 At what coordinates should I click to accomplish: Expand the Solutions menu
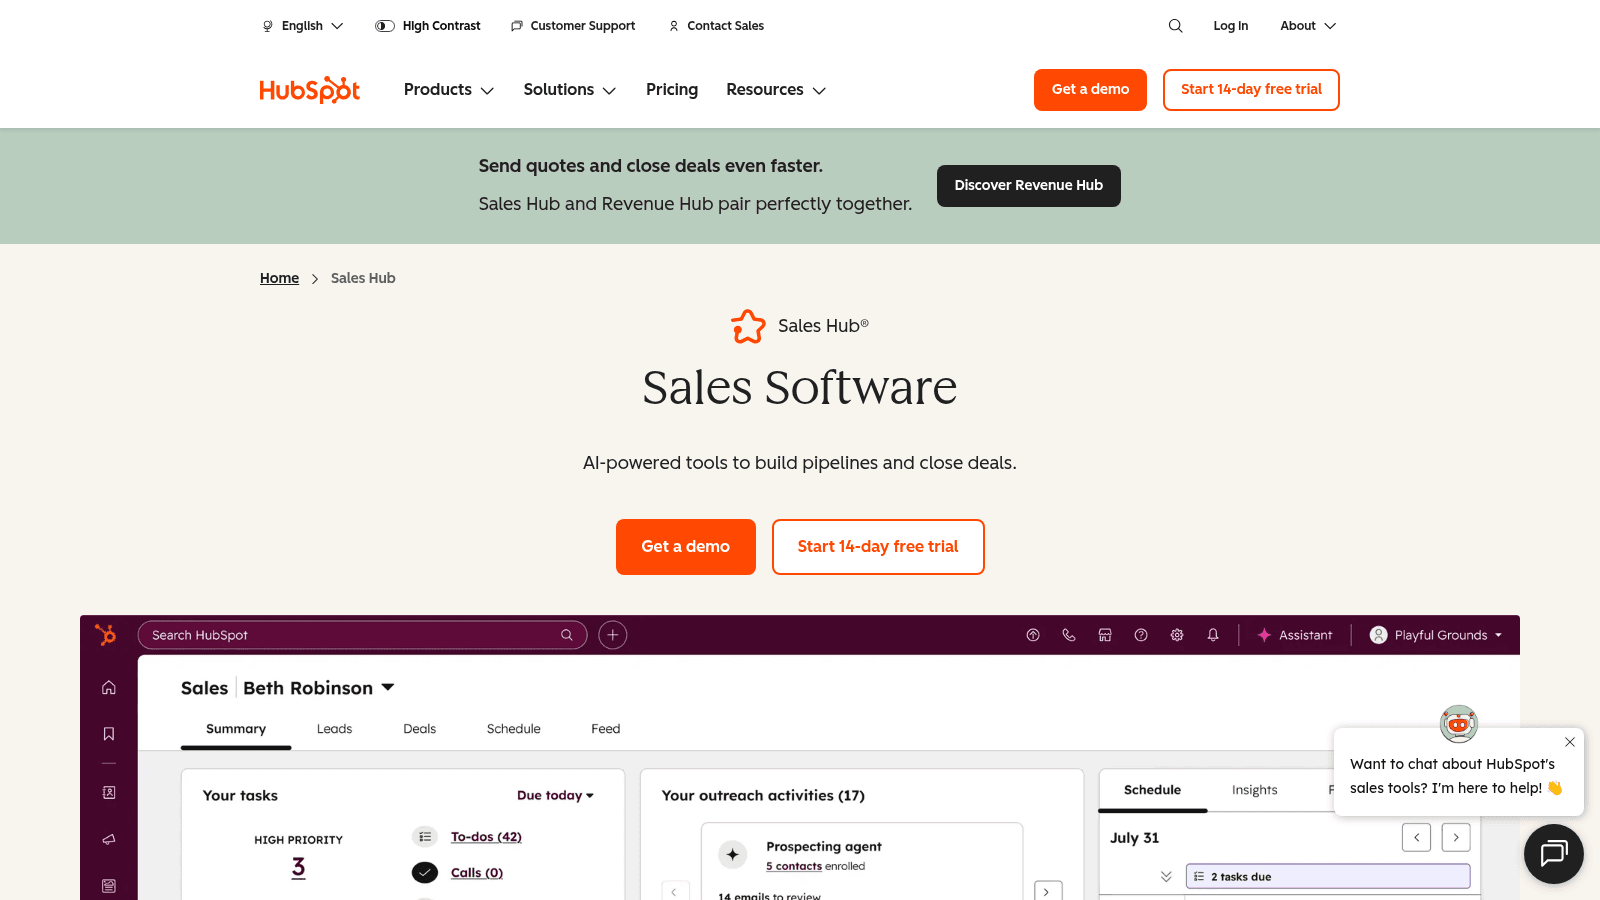[570, 90]
